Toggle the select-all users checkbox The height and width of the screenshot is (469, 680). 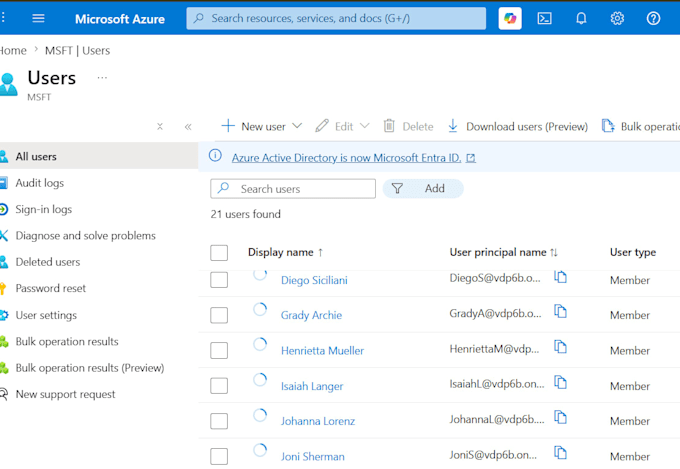(219, 253)
